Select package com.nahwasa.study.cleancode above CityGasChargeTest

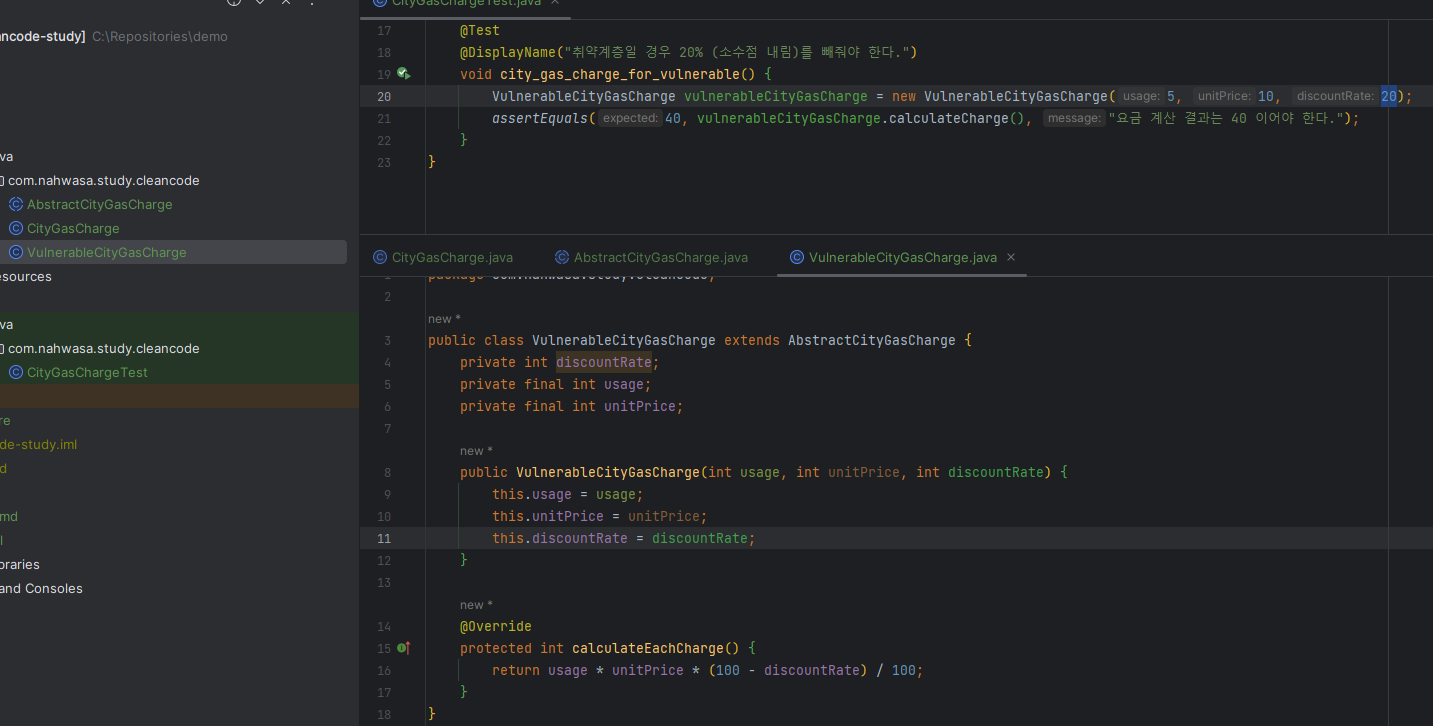[103, 348]
